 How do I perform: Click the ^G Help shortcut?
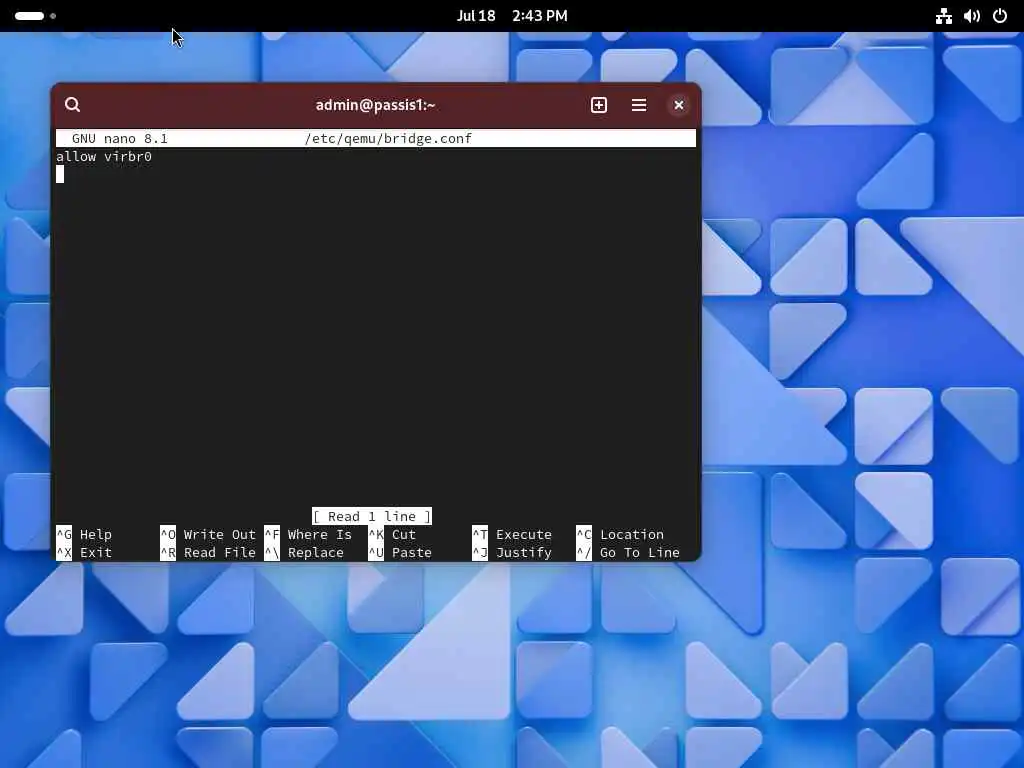click(x=84, y=534)
